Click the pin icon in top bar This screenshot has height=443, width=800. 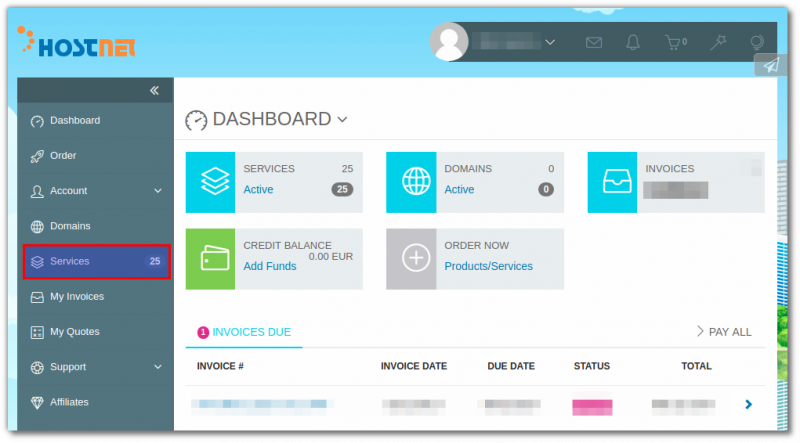pos(718,42)
